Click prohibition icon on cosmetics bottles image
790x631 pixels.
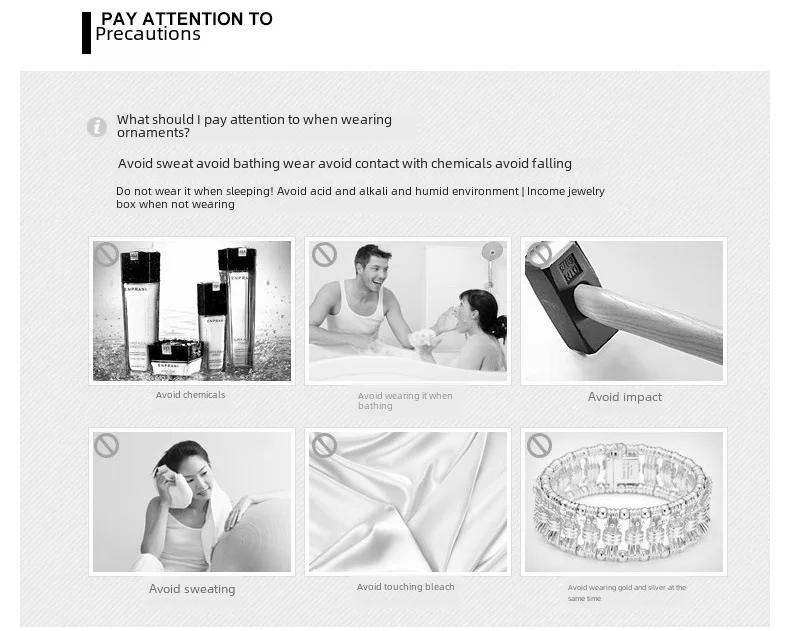point(107,255)
